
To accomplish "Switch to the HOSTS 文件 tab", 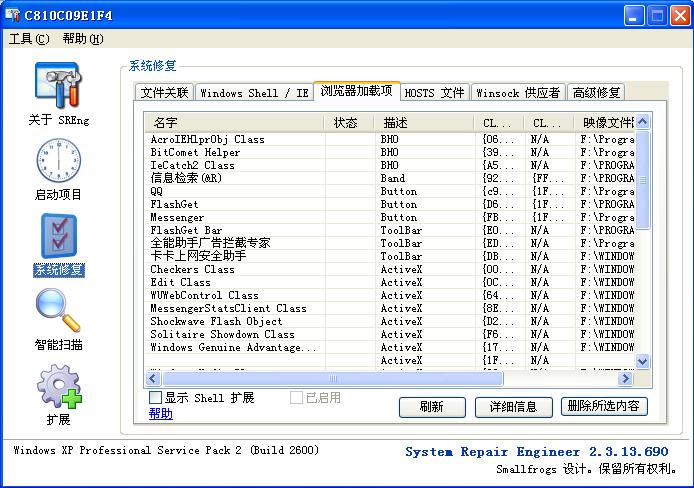I will click(435, 92).
